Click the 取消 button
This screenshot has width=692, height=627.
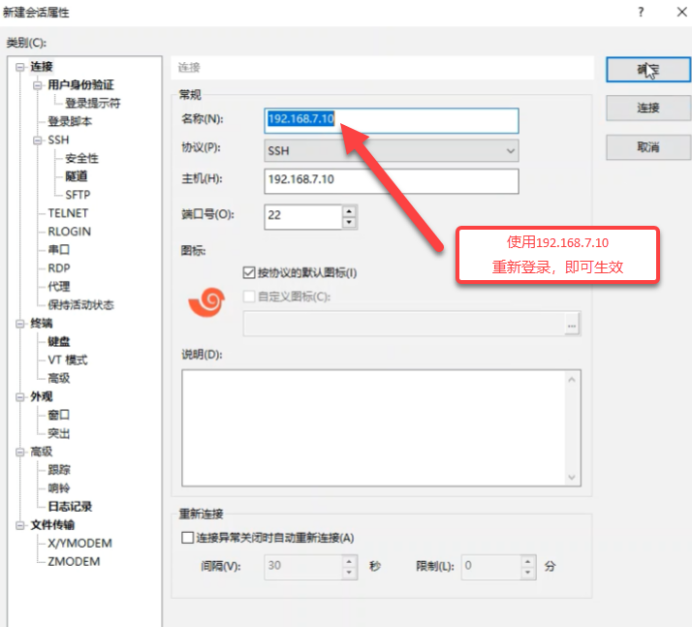click(647, 147)
